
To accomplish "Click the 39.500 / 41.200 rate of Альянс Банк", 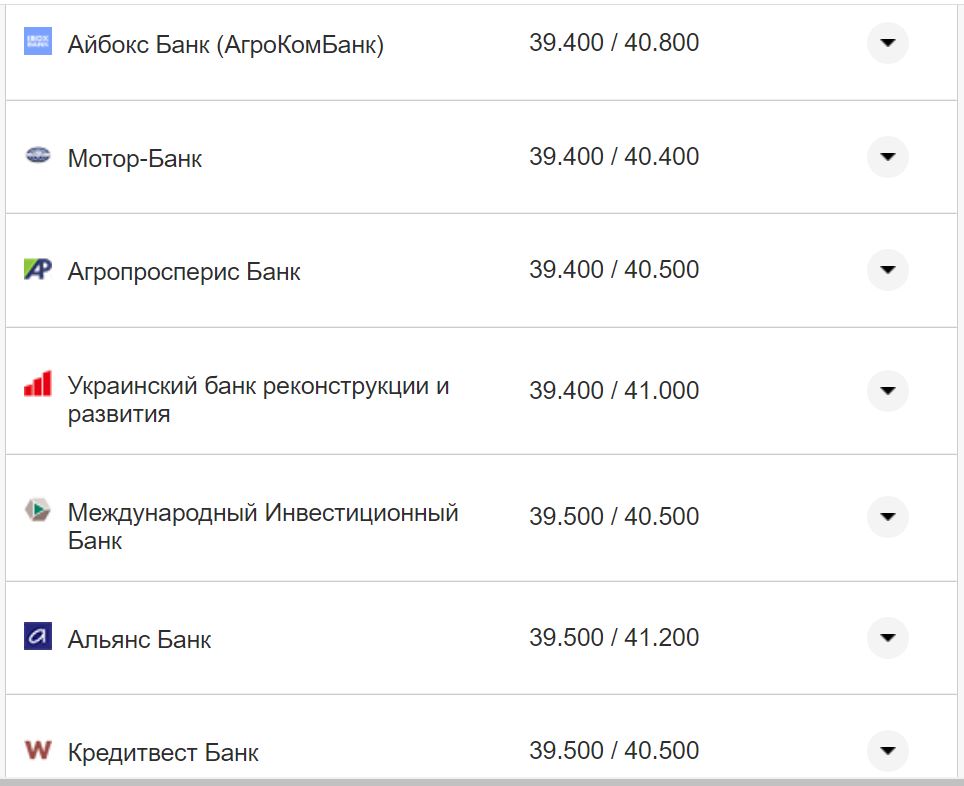I will (613, 637).
